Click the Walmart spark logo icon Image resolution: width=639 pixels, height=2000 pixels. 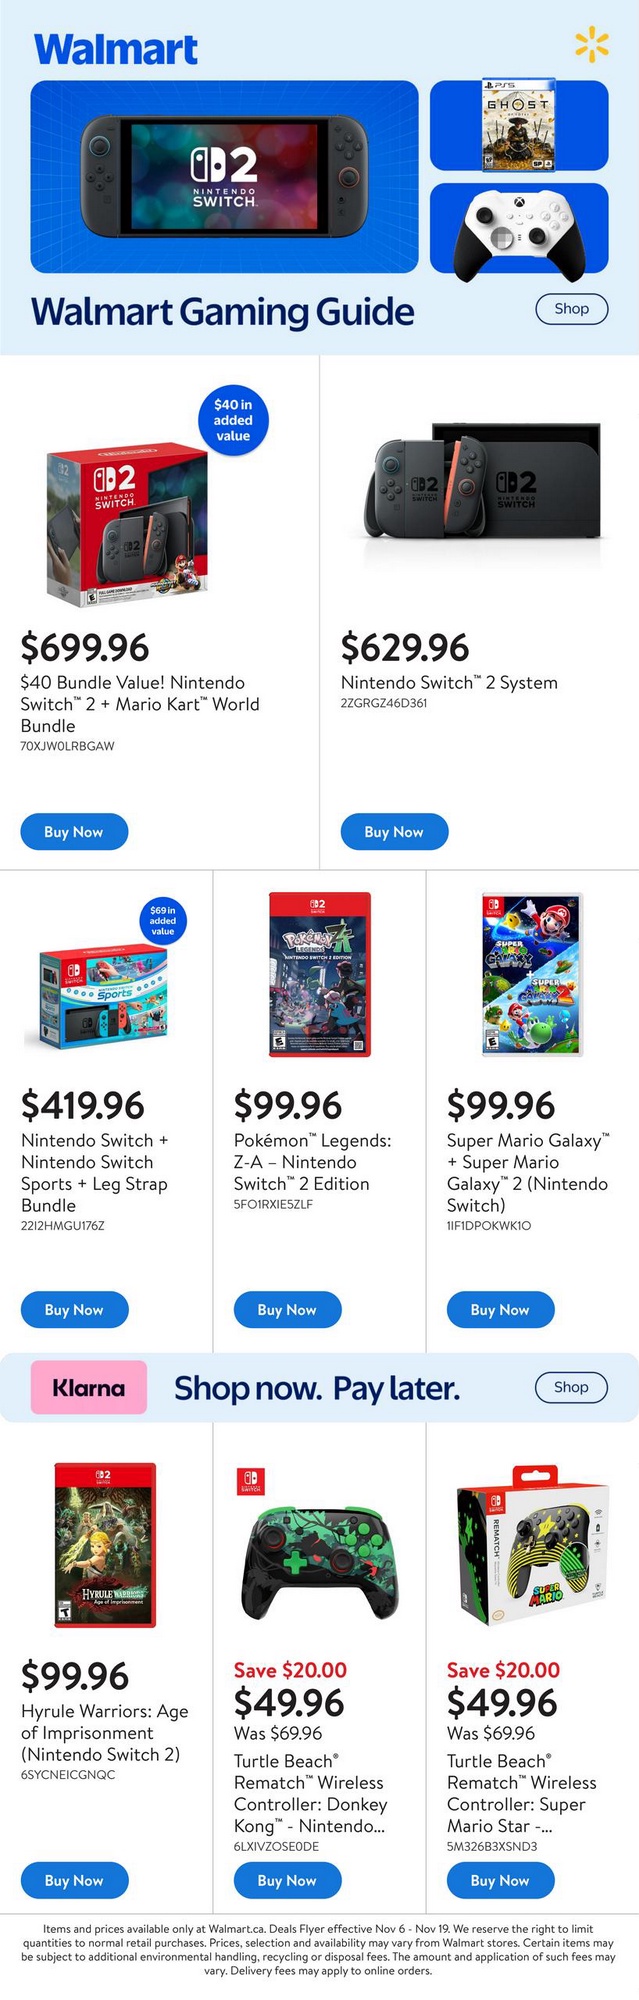[591, 45]
